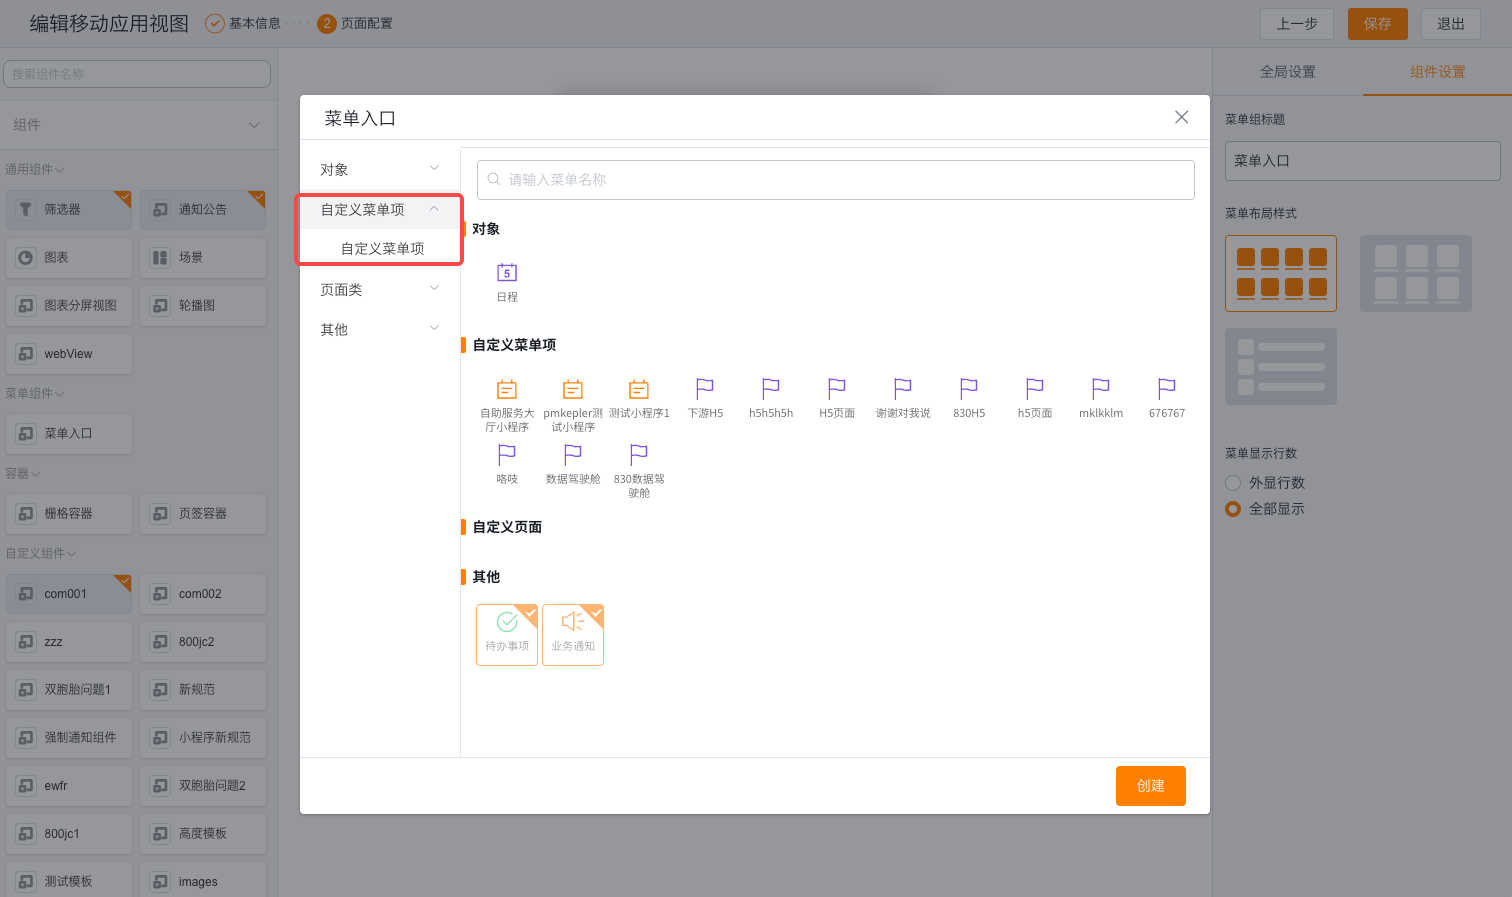Screen dimensions: 1512x897
Task: Click the 请输入菜单名称 search field
Action: (835, 179)
